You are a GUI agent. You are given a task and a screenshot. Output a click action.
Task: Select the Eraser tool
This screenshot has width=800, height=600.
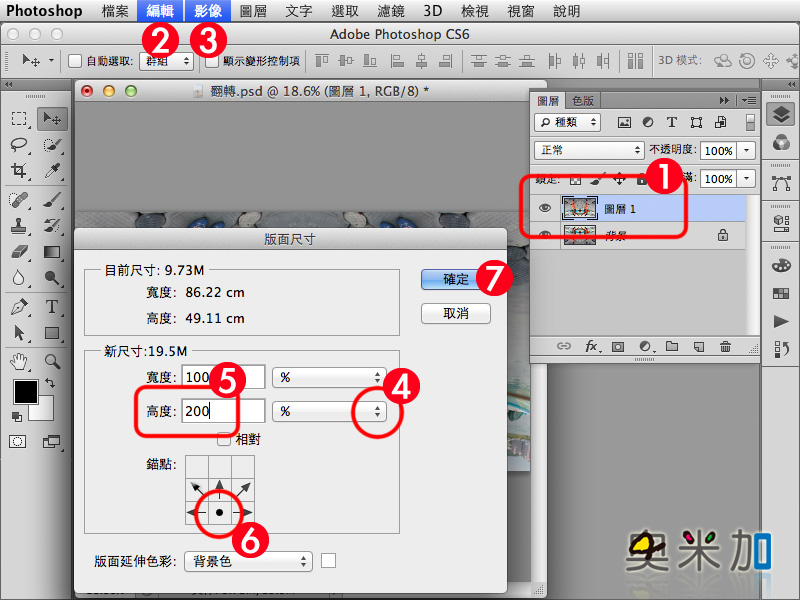click(x=19, y=252)
